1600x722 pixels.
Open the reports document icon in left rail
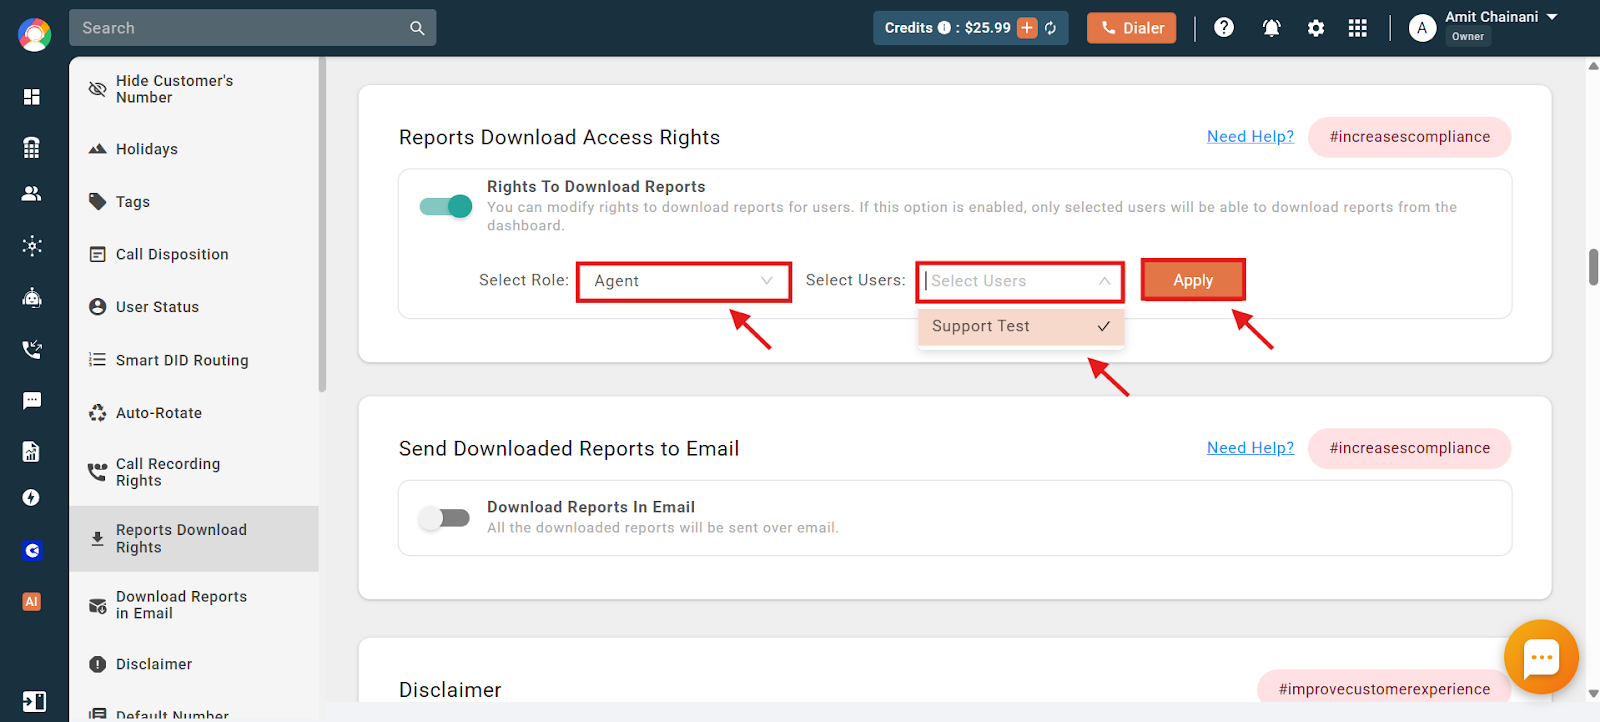tap(32, 452)
